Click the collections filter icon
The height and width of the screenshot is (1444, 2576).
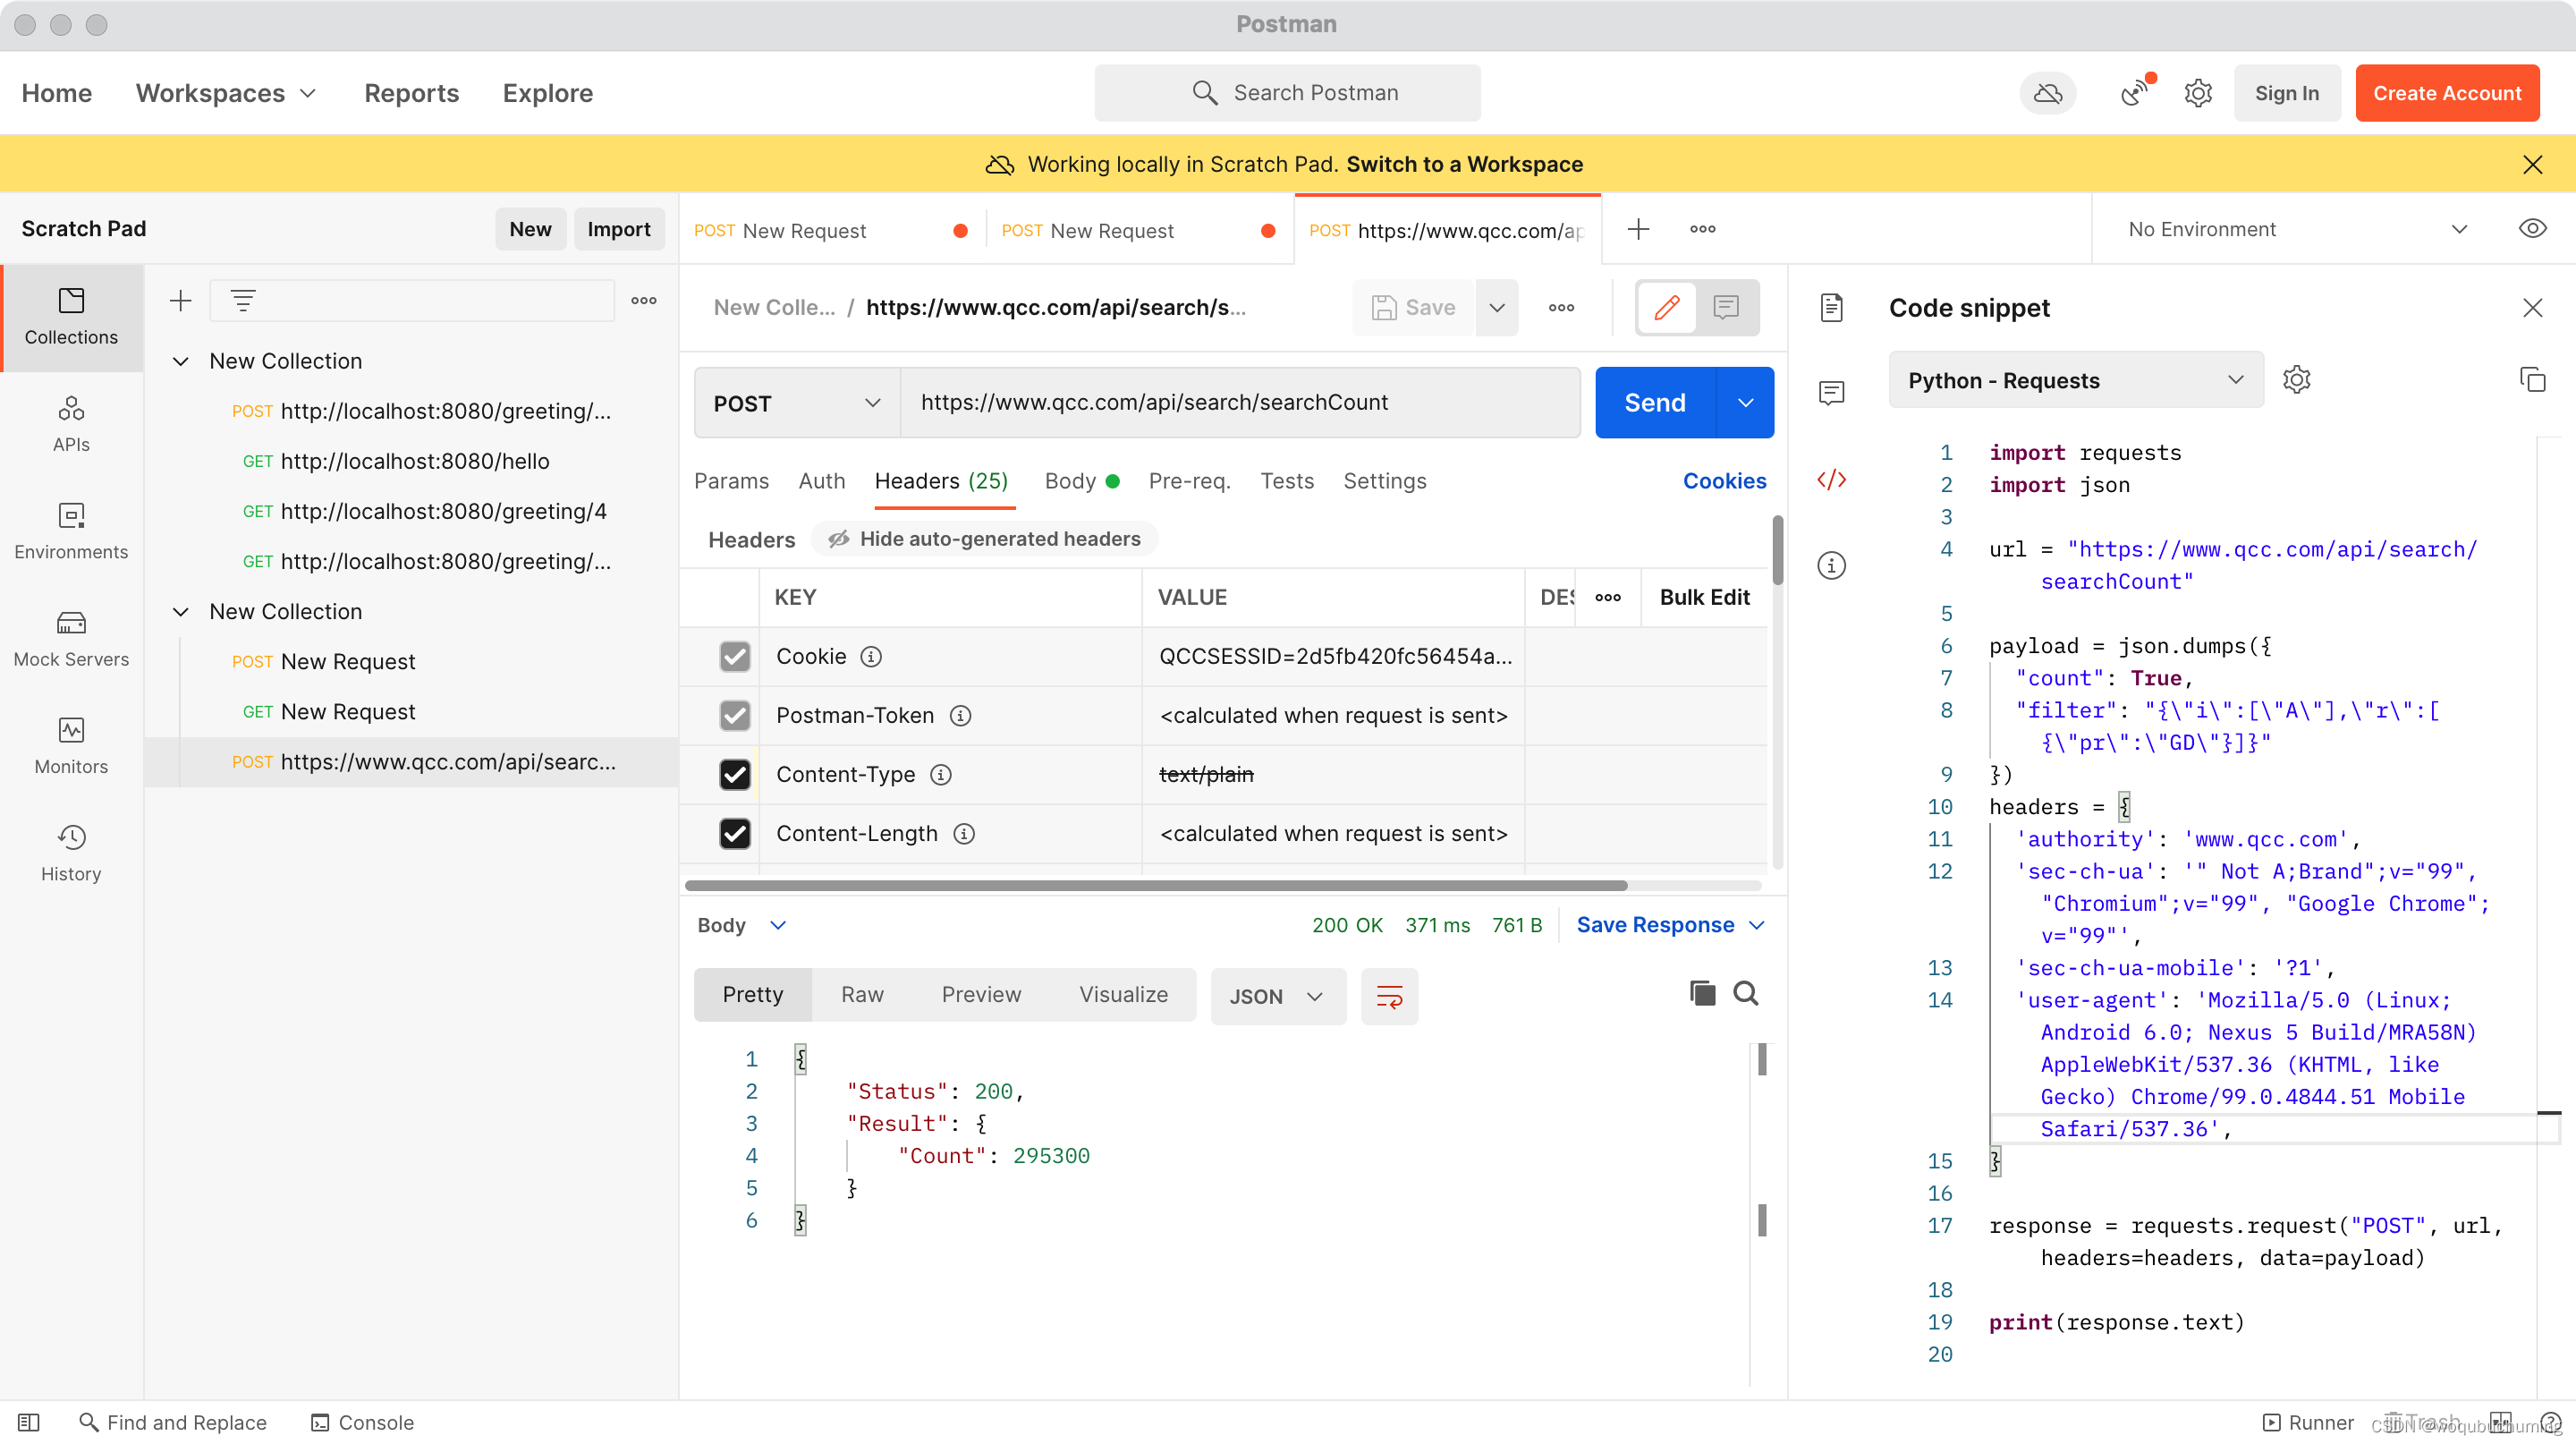point(243,300)
